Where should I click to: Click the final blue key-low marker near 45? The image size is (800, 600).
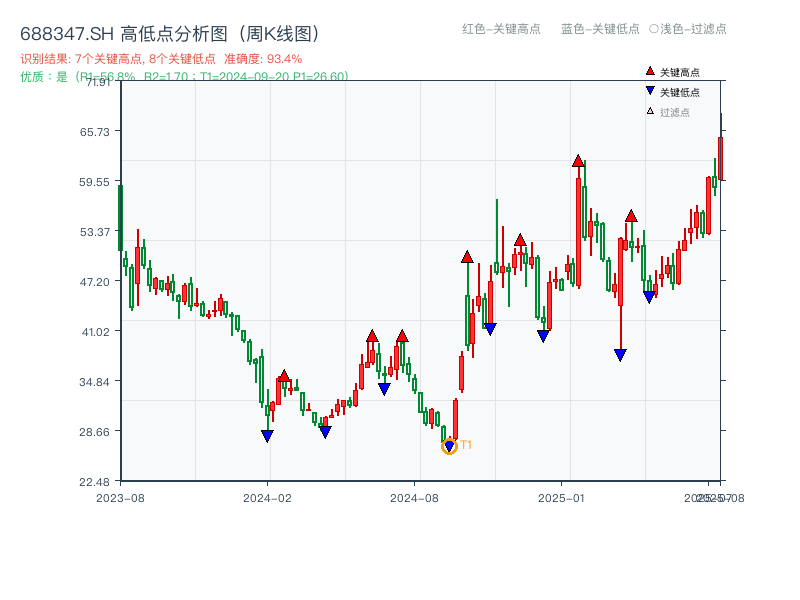coord(649,297)
